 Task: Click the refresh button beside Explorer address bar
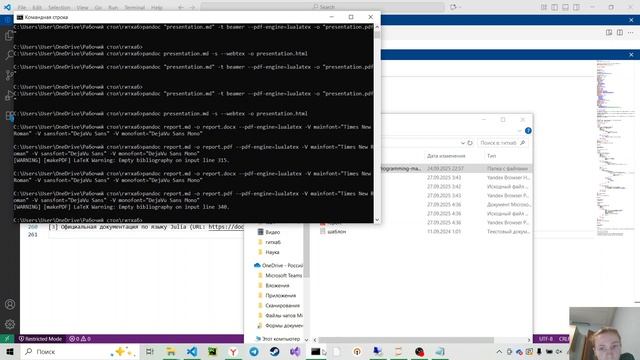pyautogui.click(x=470, y=143)
